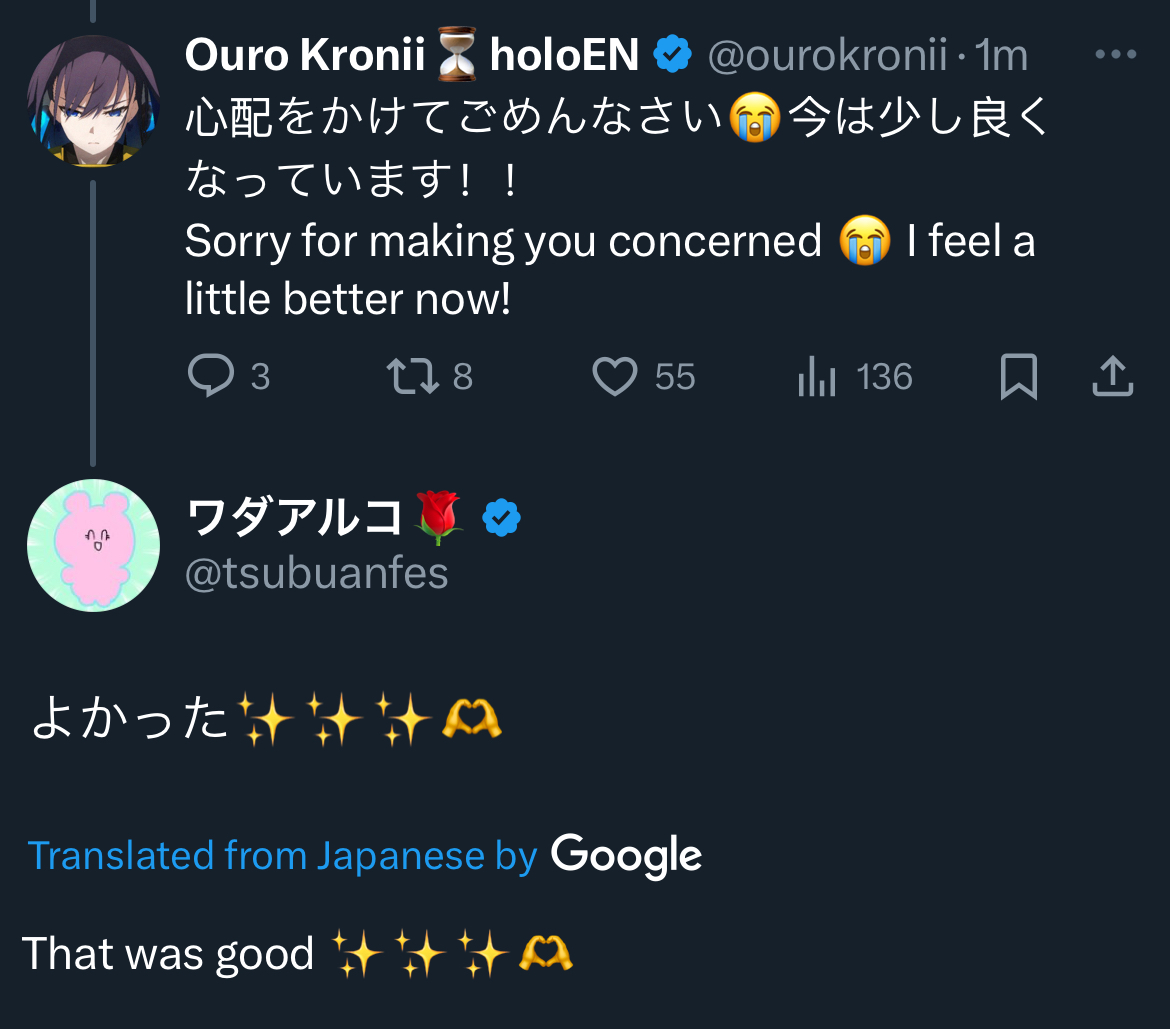Open the @ourokronii handle link
1170x1029 pixels.
tap(827, 56)
